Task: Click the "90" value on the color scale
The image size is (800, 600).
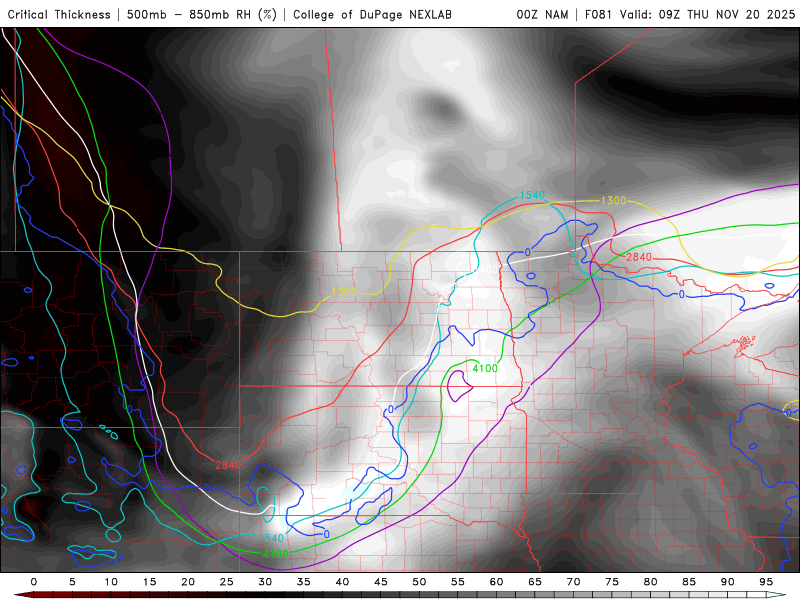Action: coord(728,582)
